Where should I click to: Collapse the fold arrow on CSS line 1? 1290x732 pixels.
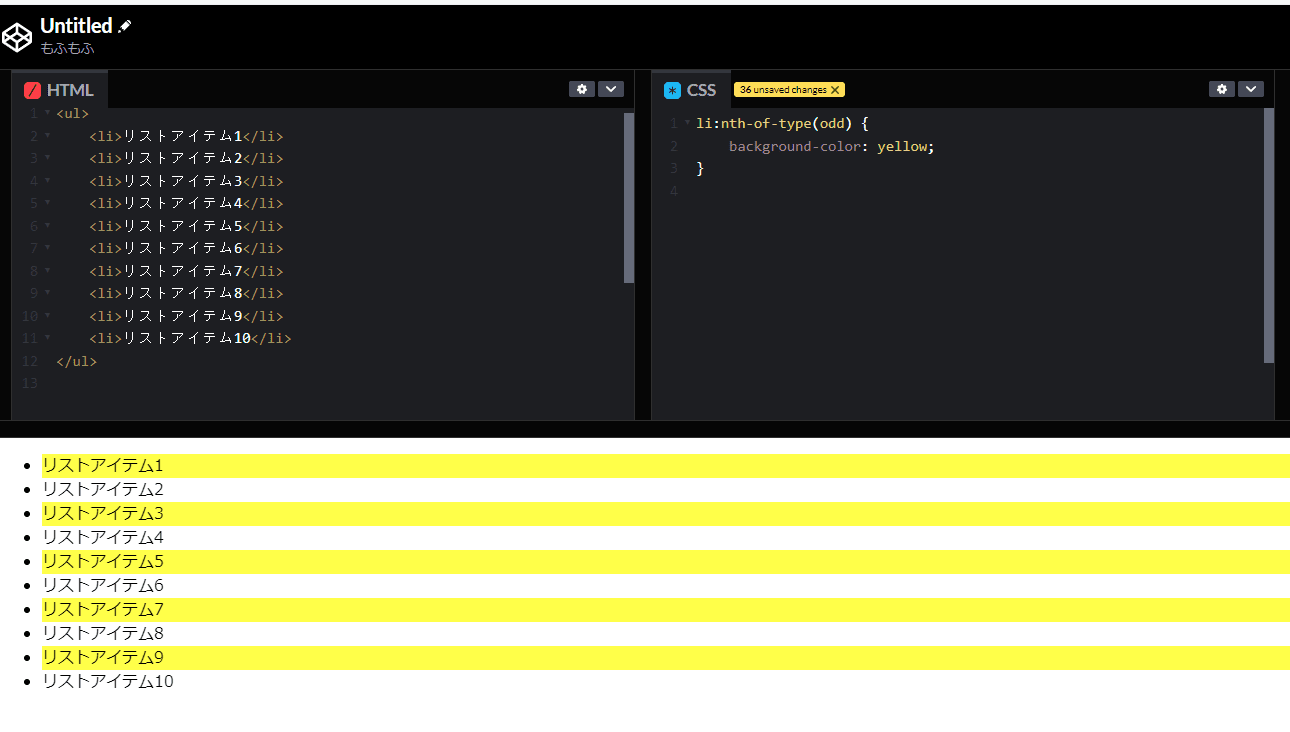[x=685, y=123]
